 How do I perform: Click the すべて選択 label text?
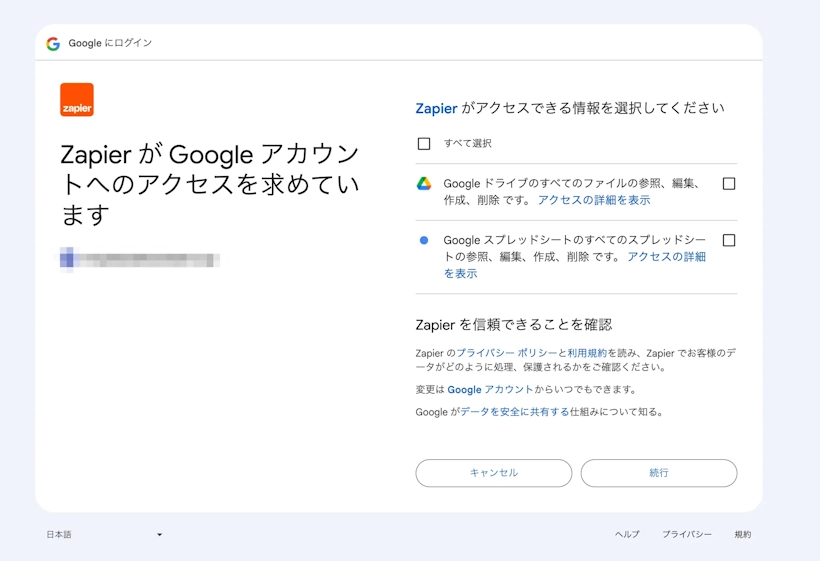(x=468, y=143)
